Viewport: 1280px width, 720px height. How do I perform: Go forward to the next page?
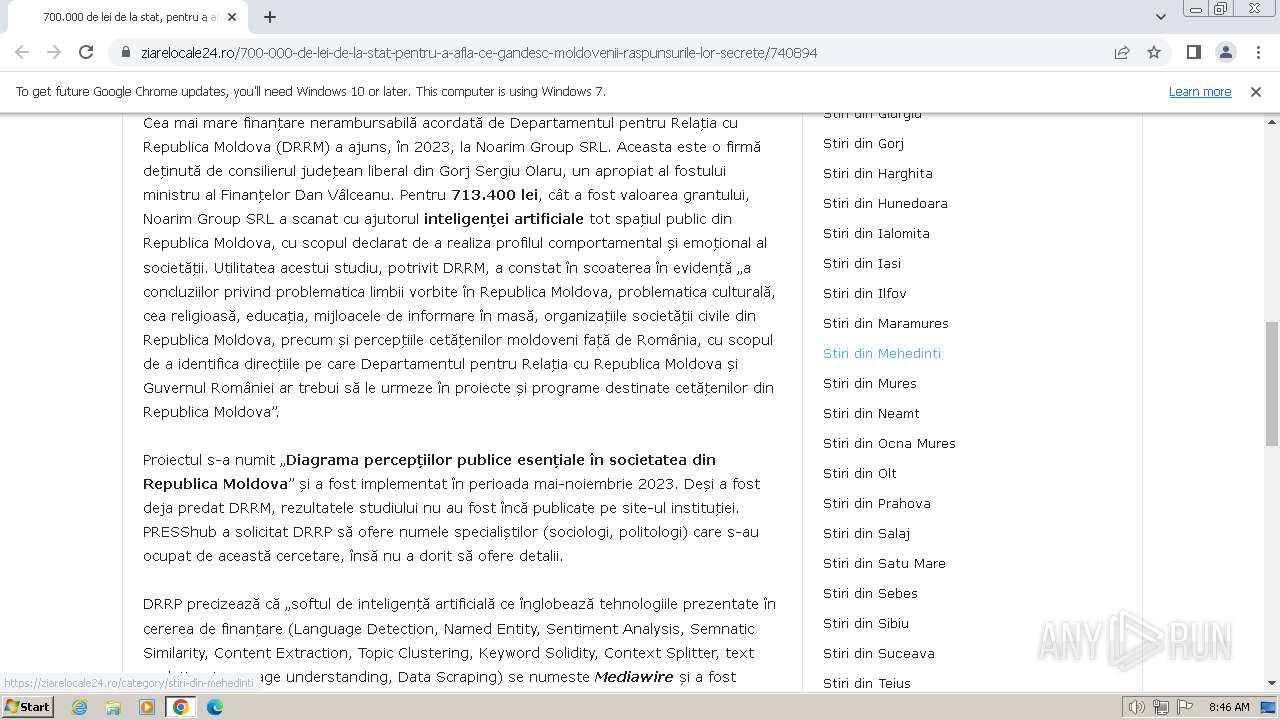pyautogui.click(x=54, y=52)
